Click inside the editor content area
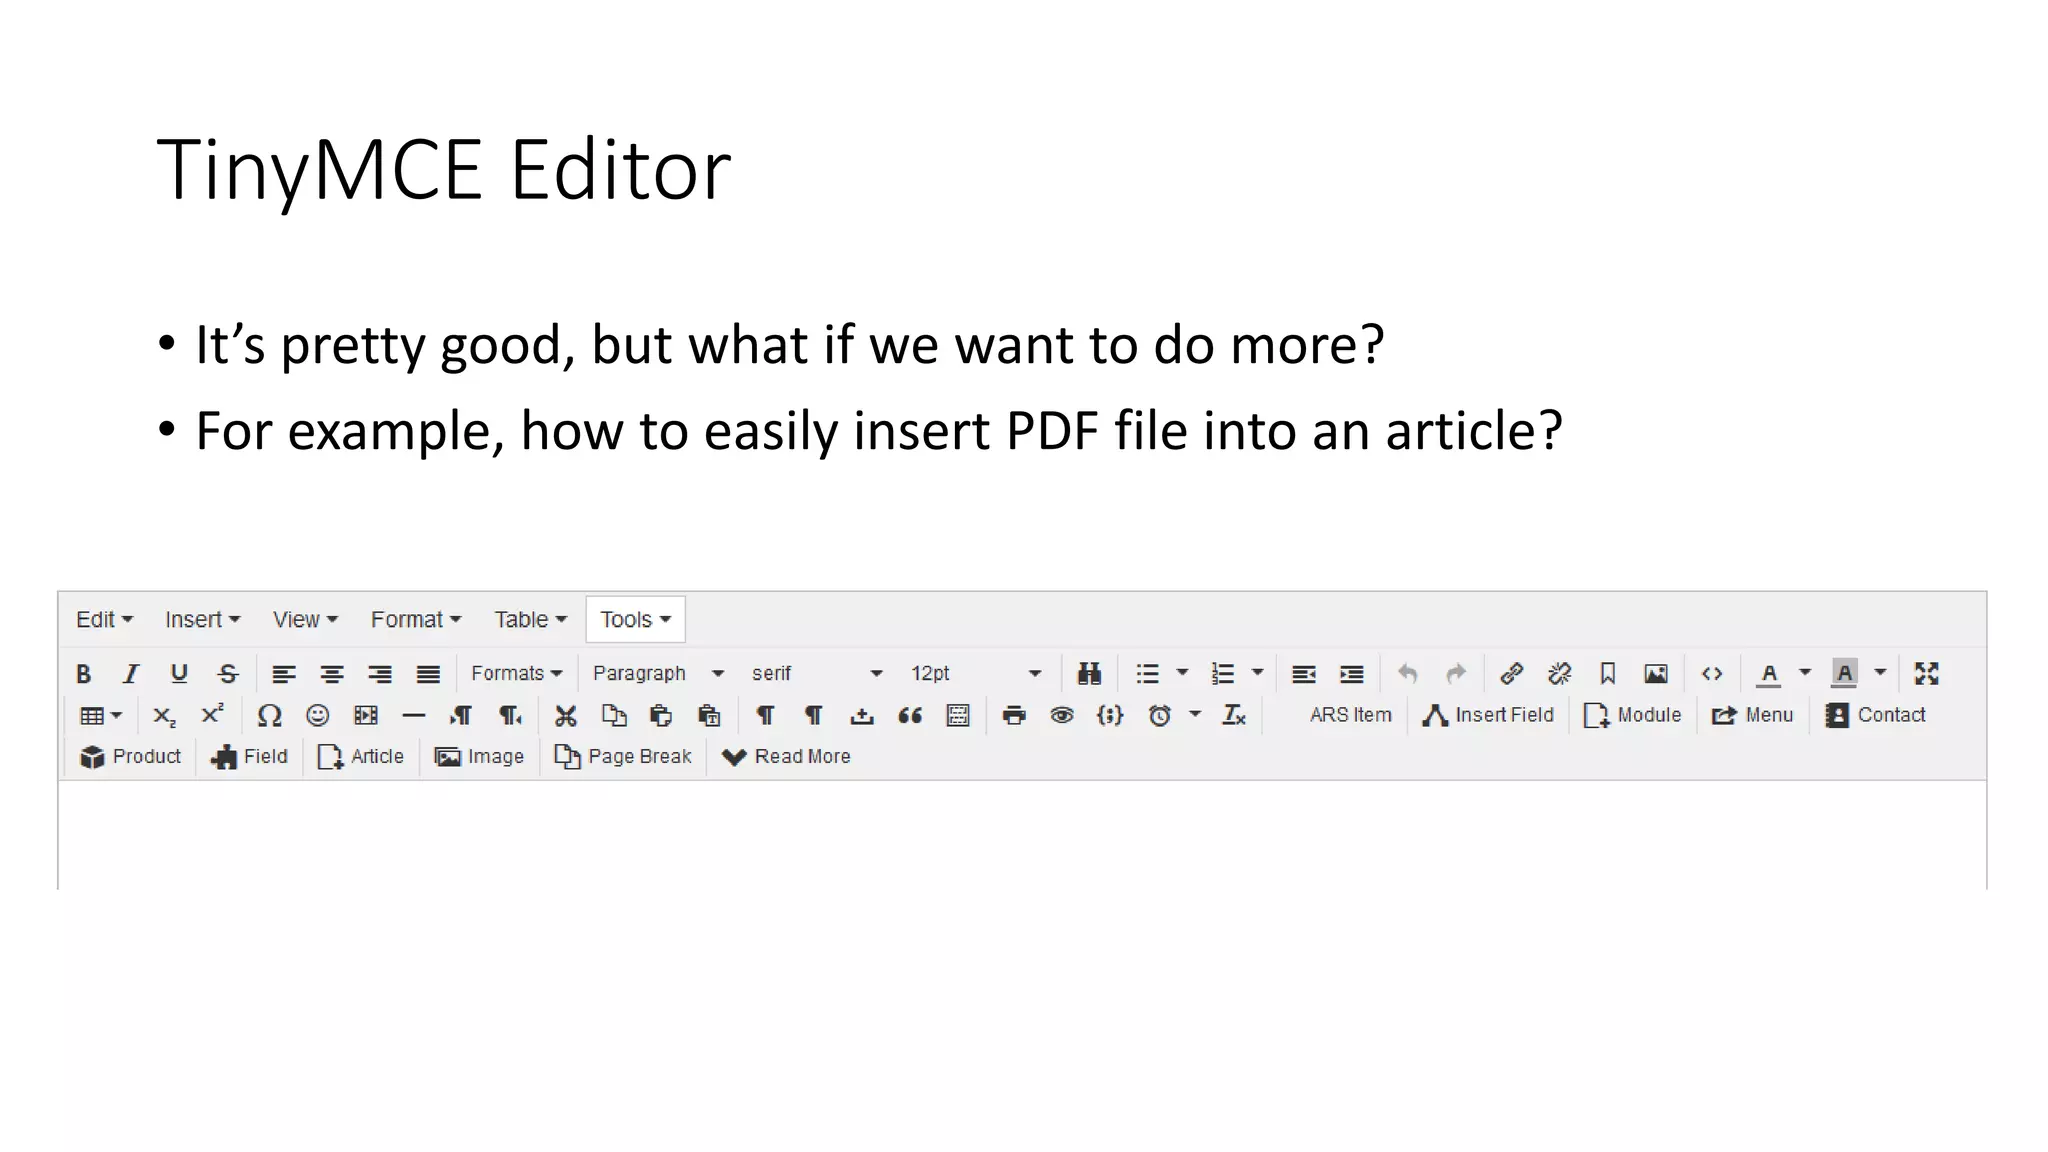This screenshot has width=2048, height=1152. pos(1022,834)
